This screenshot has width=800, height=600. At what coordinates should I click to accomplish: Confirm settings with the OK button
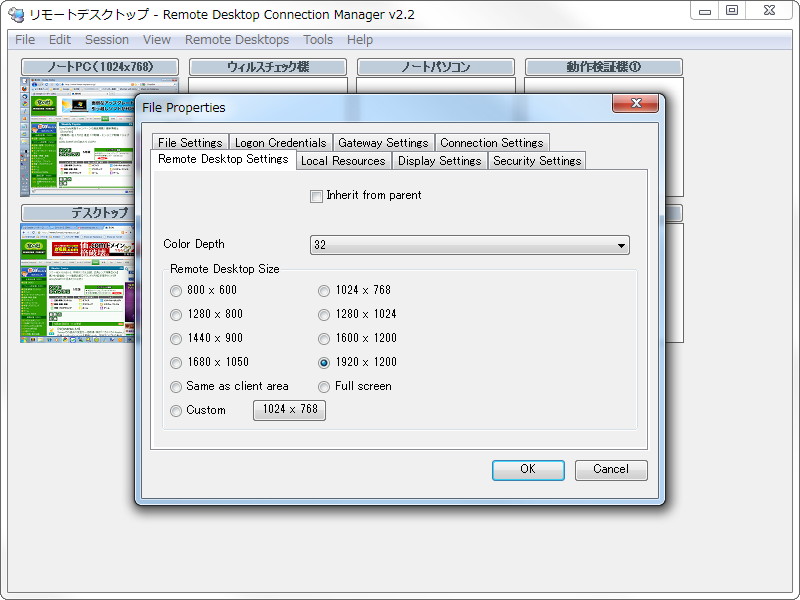[527, 470]
